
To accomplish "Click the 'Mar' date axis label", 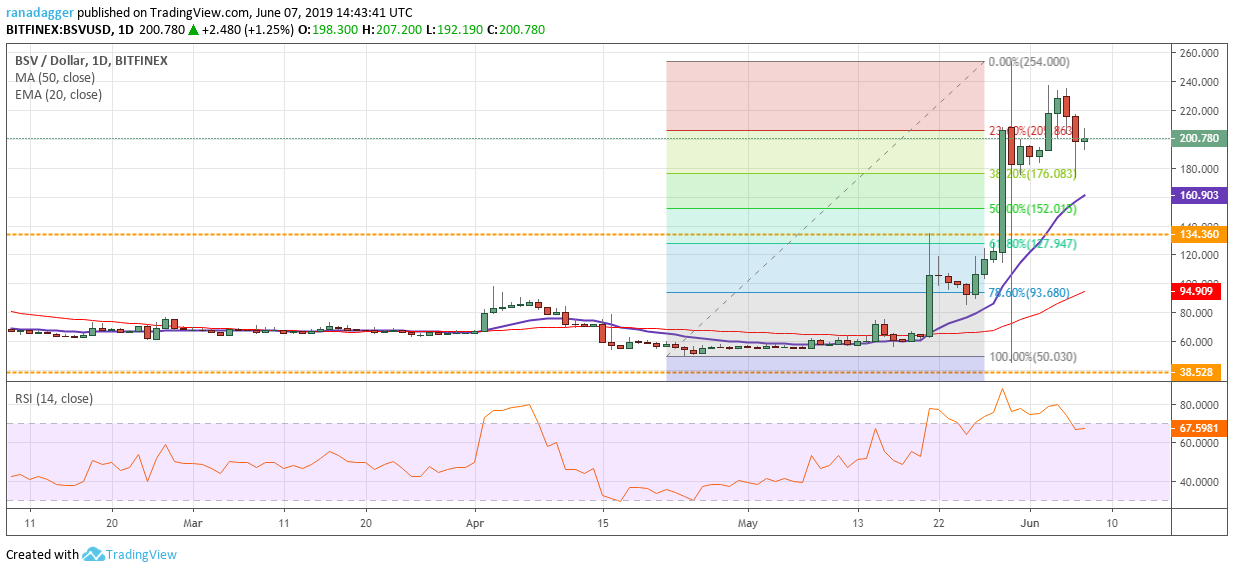I will pyautogui.click(x=193, y=523).
